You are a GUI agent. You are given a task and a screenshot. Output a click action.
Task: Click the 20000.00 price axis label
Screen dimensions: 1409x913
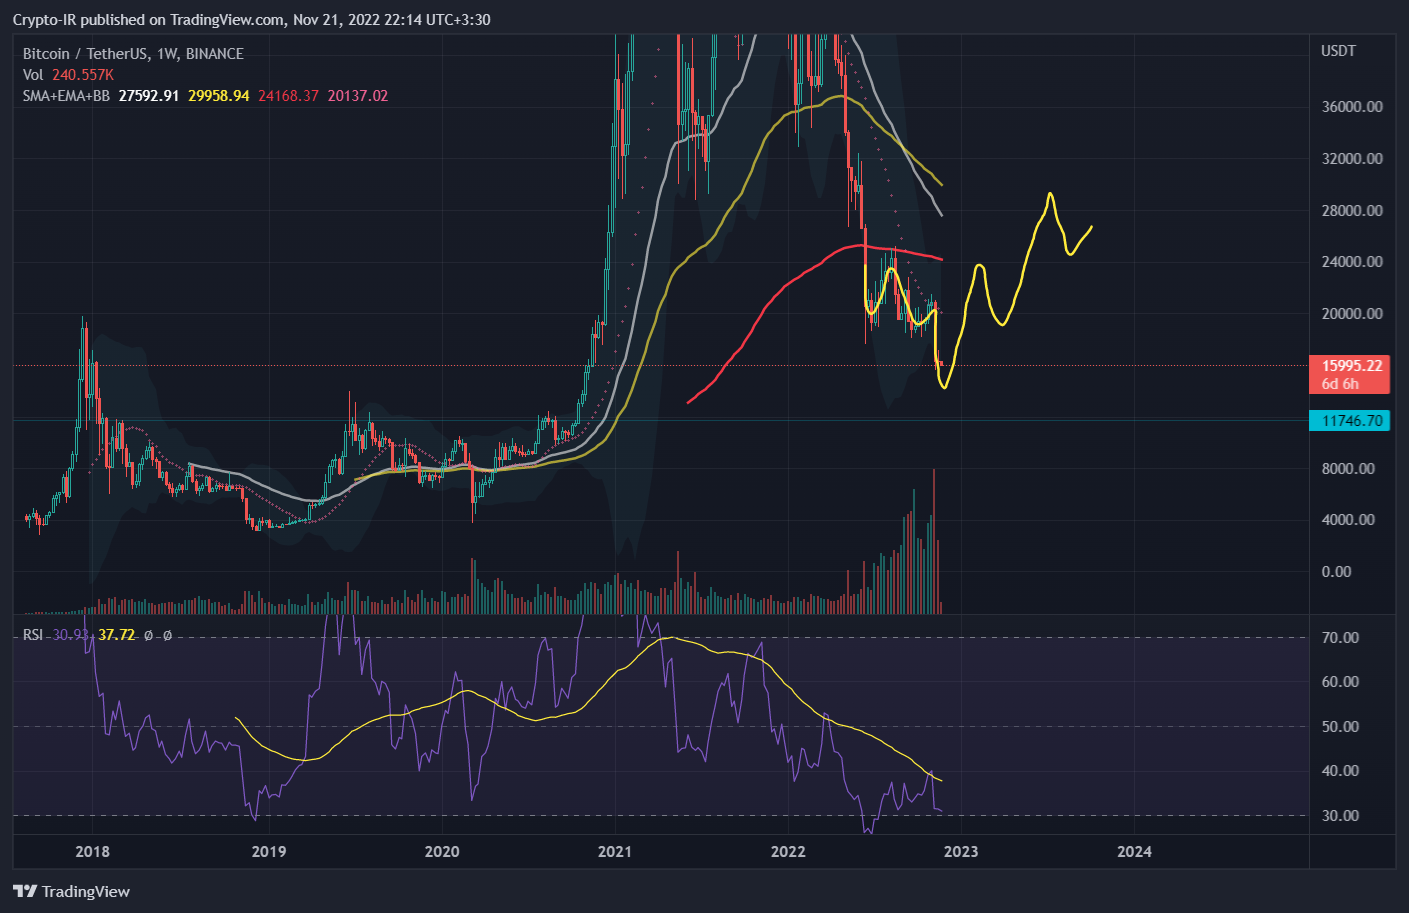(x=1352, y=314)
